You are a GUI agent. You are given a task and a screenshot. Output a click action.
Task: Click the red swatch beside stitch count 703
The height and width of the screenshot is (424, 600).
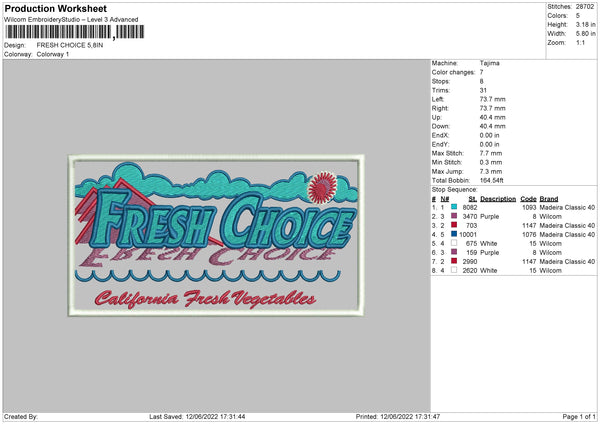pyautogui.click(x=454, y=225)
